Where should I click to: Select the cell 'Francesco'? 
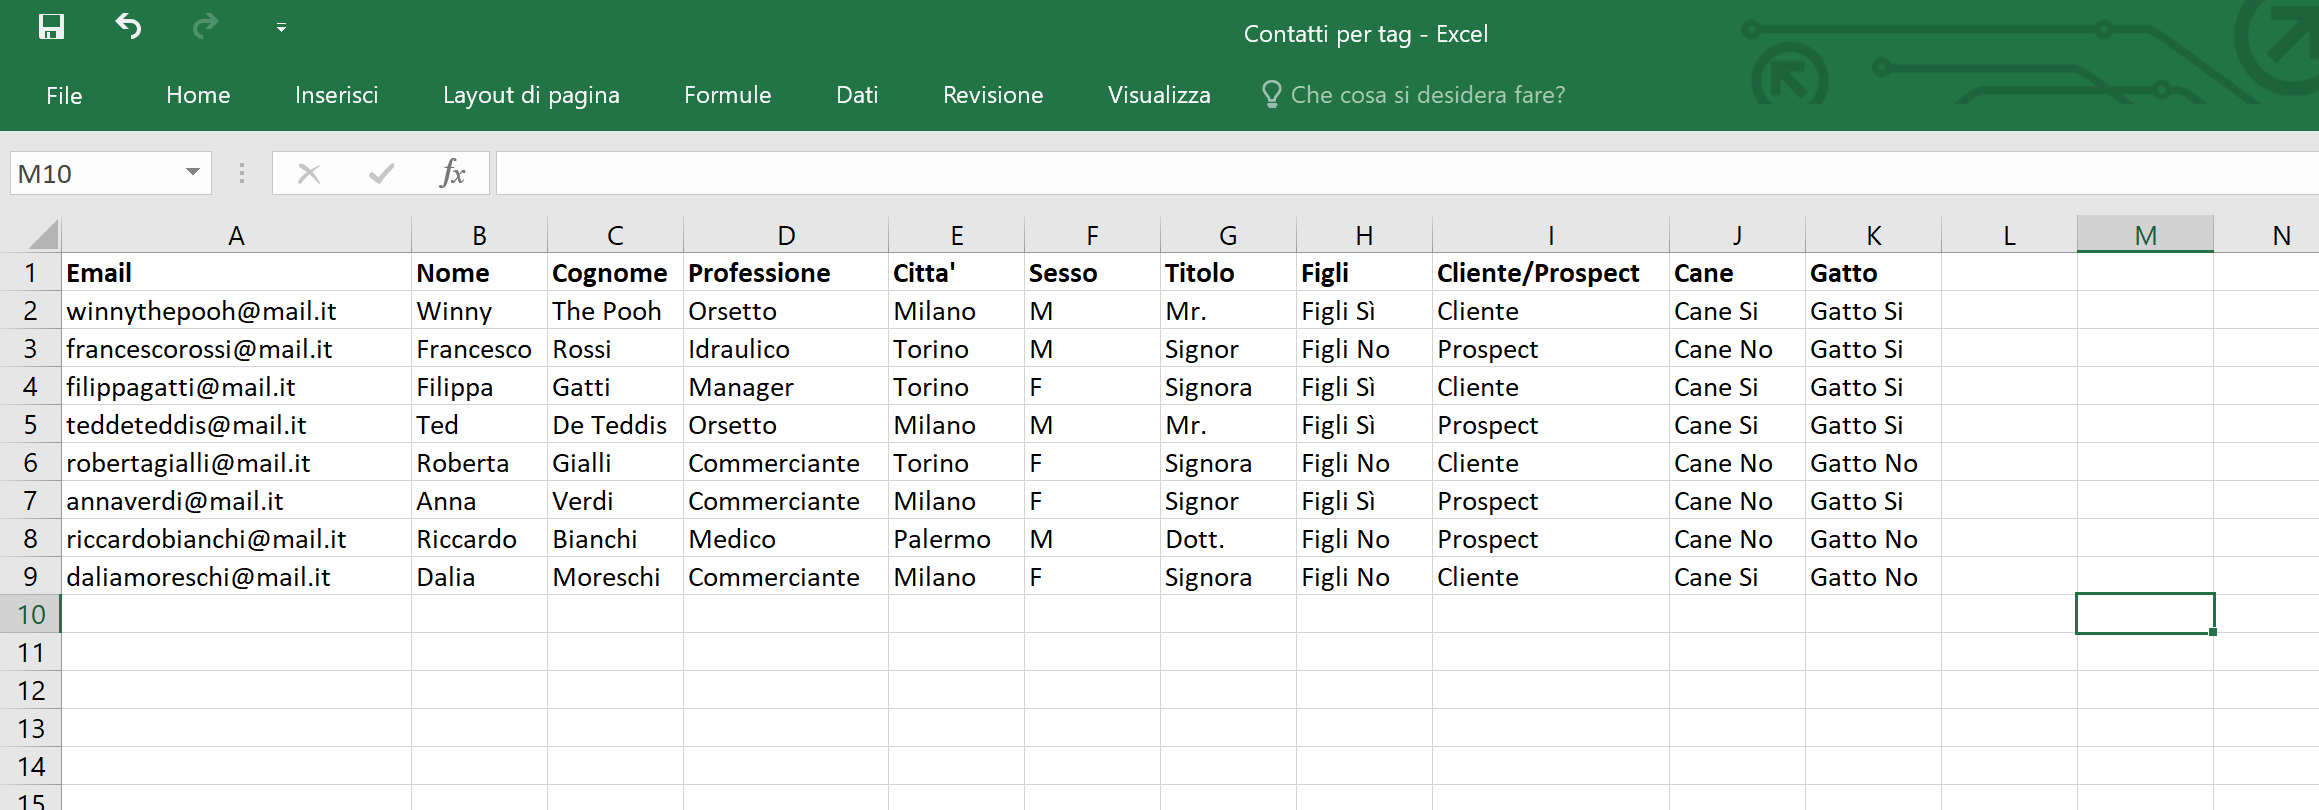point(479,349)
